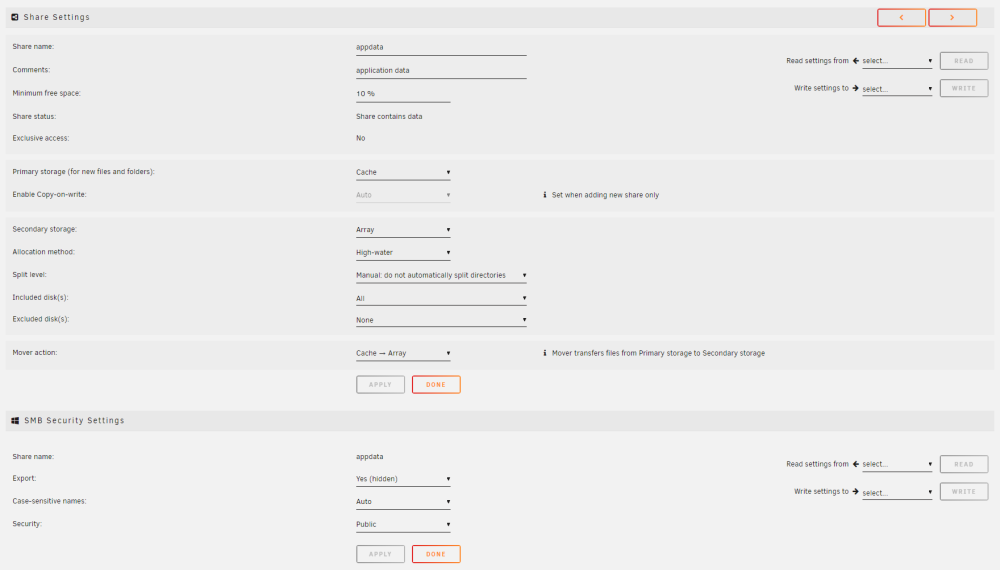Click the Share Settings header icon

pos(15,17)
